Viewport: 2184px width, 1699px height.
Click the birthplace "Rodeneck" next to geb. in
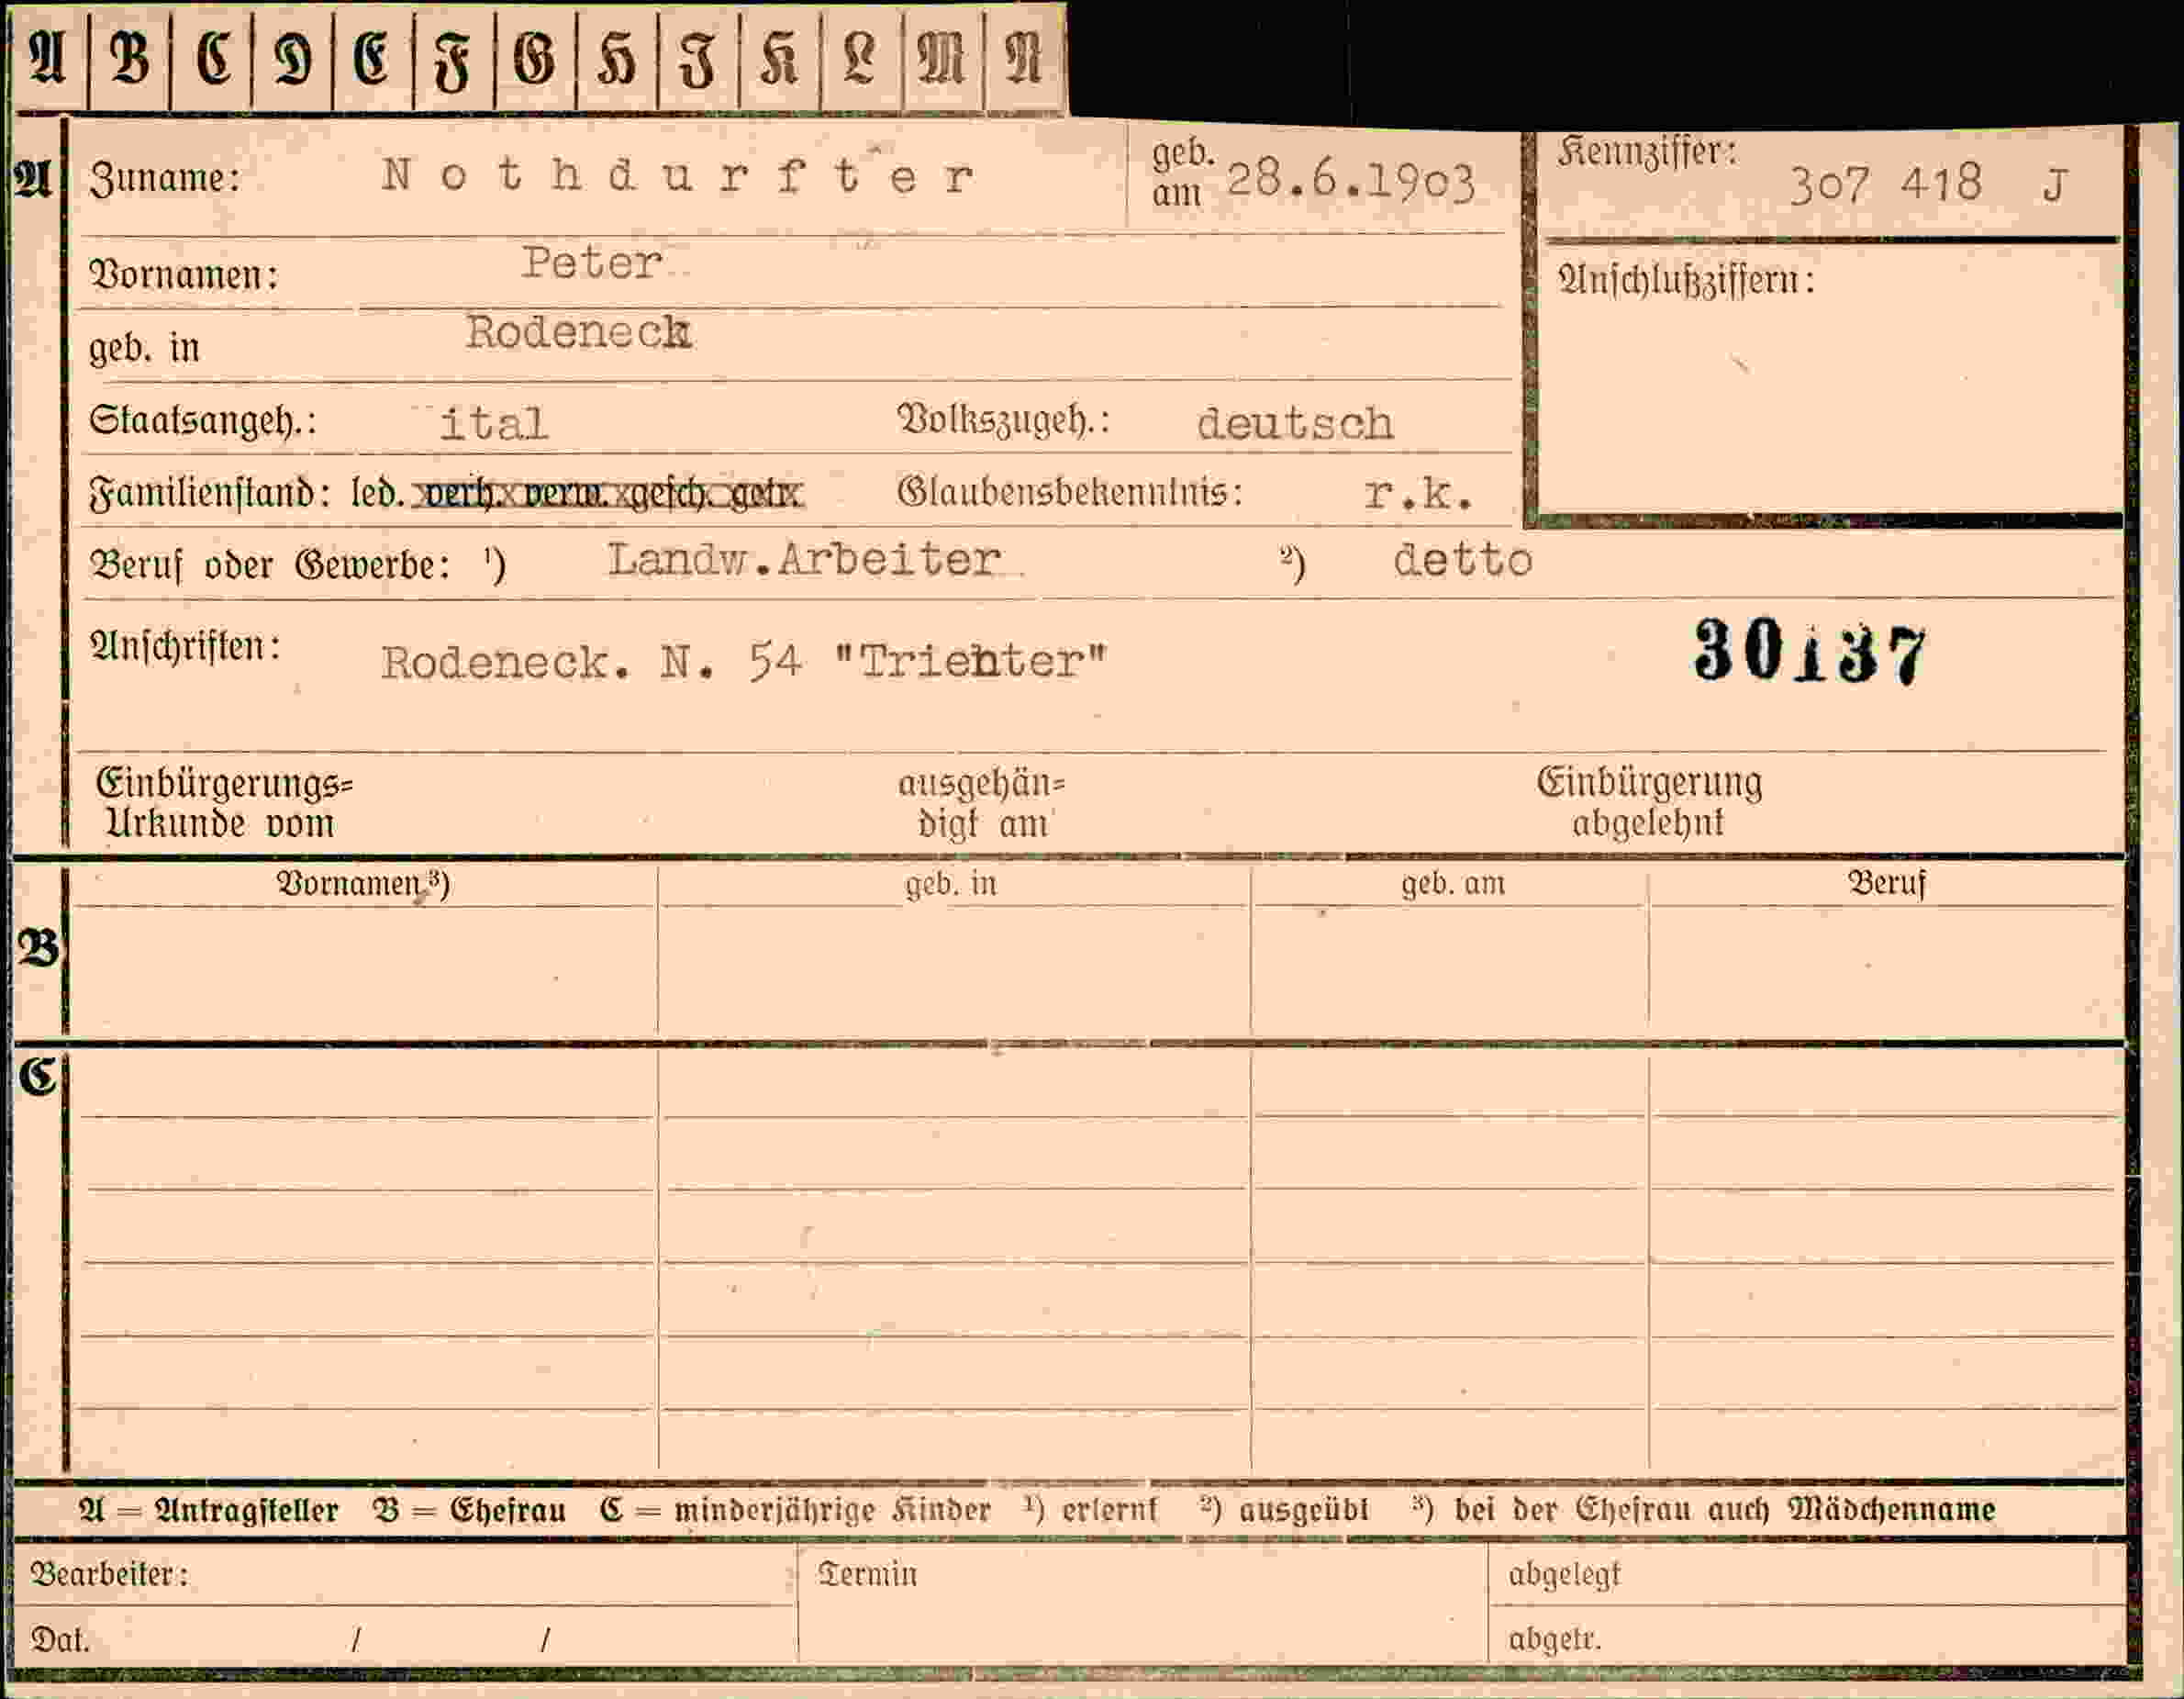[578, 332]
